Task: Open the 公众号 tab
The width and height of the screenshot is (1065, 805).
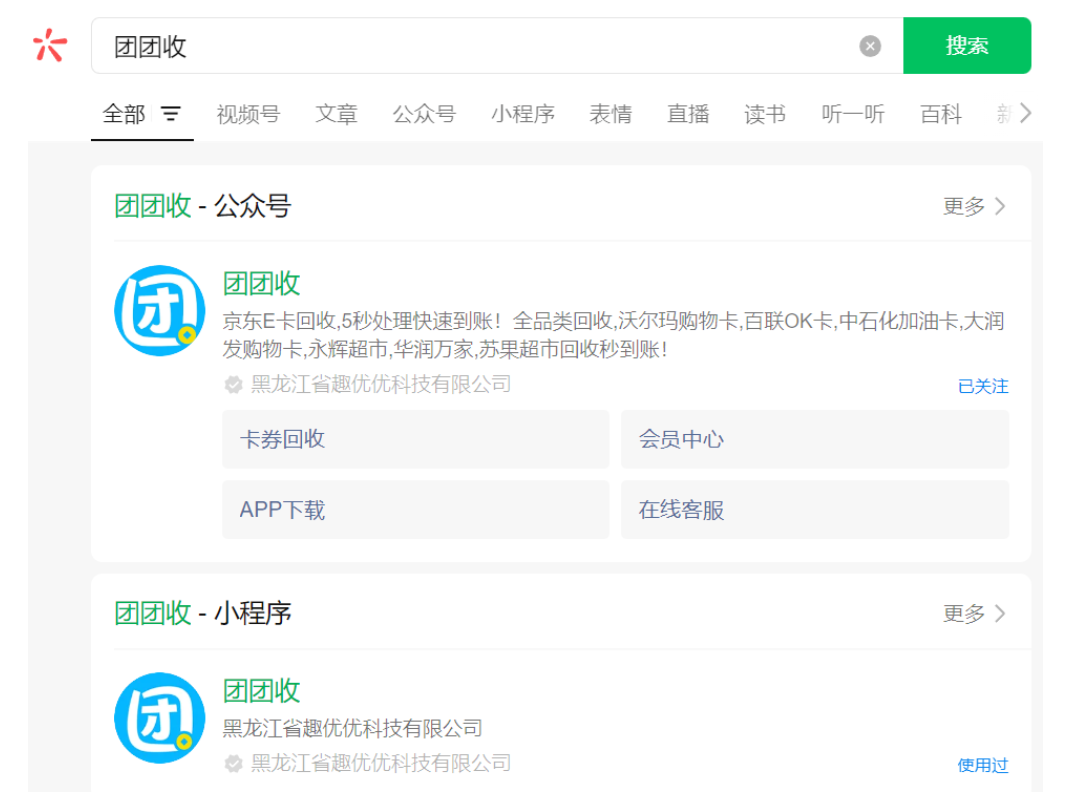Action: [424, 113]
